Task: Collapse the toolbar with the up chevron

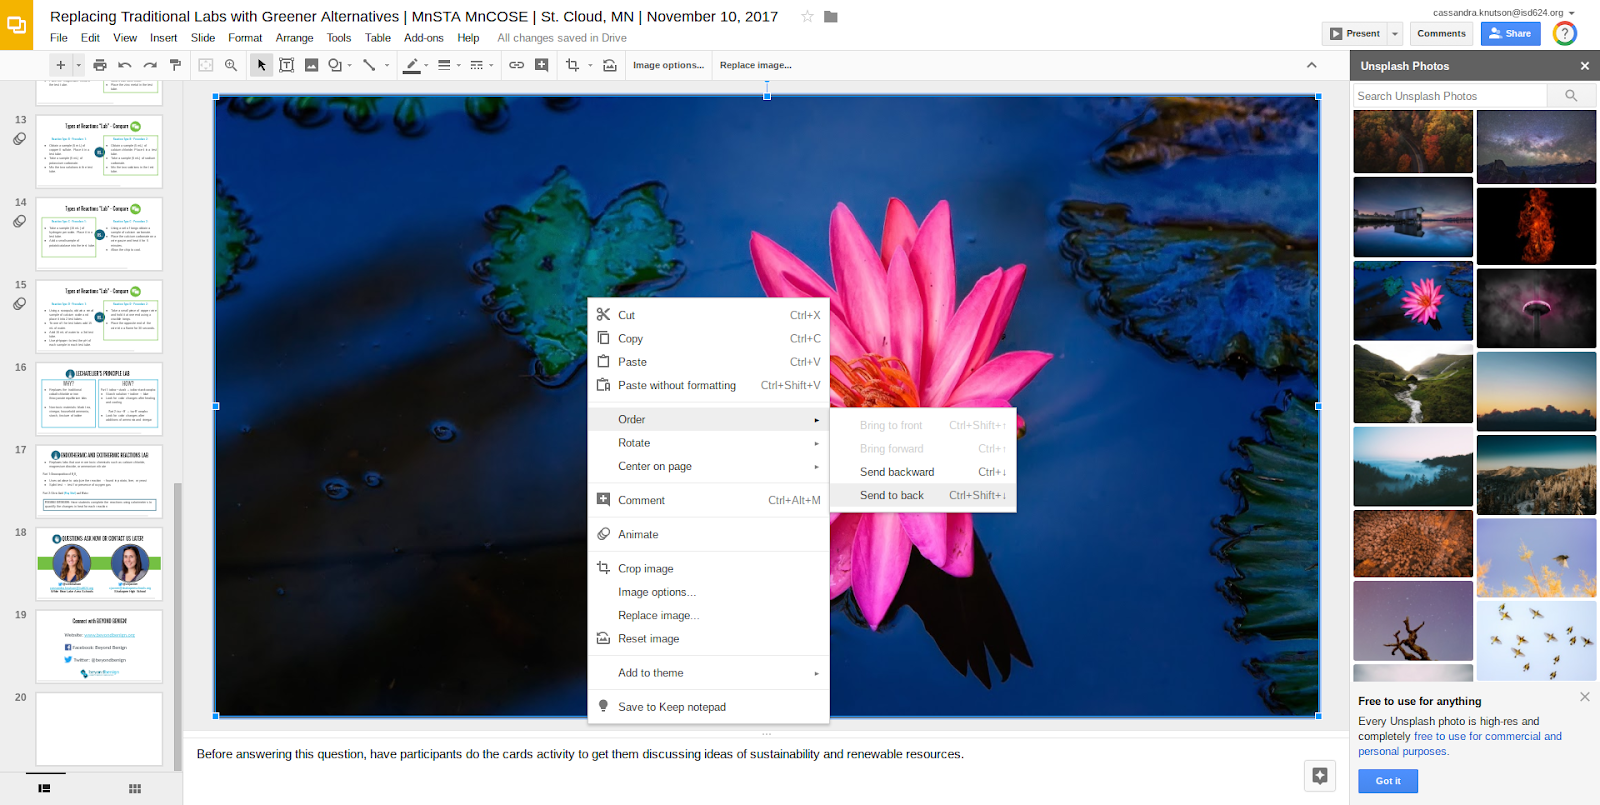Action: click(1312, 65)
